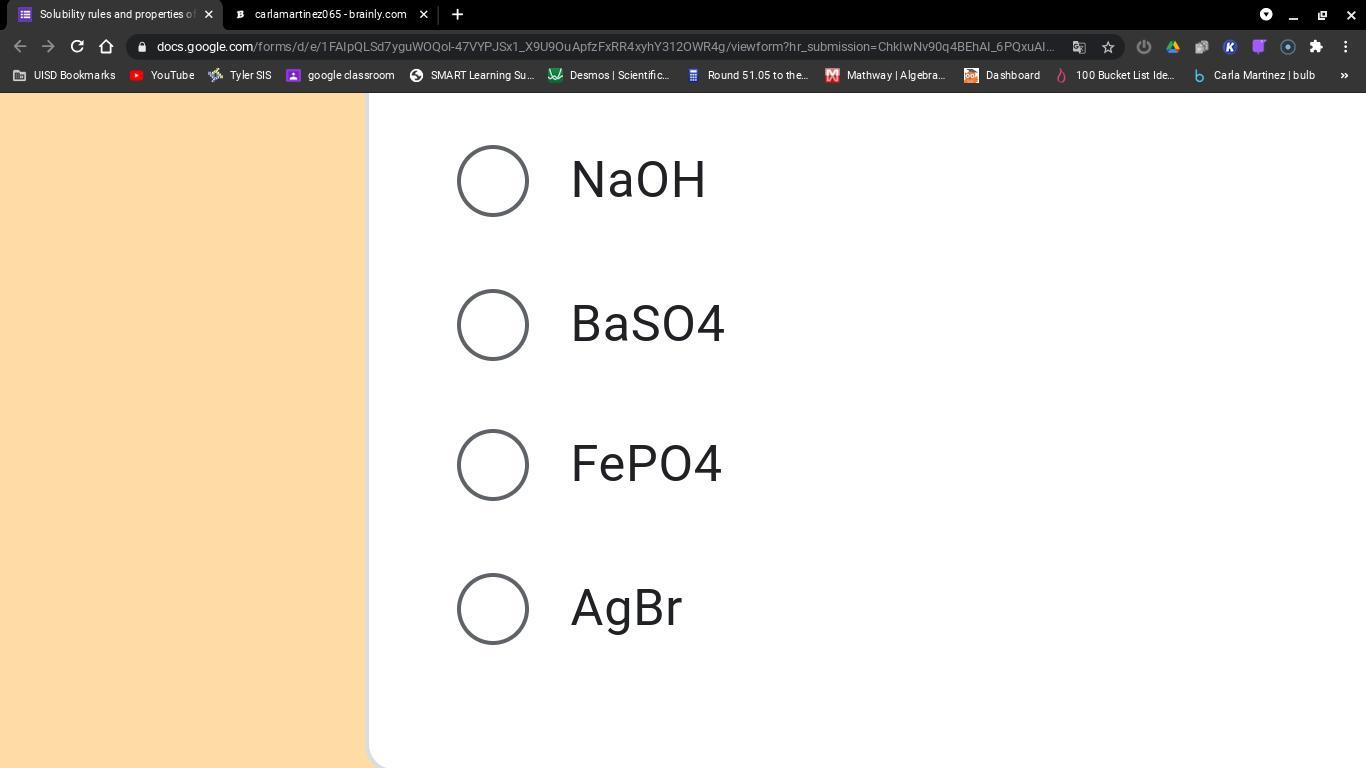Click the purple note extension icon
The image size is (1366, 768).
(x=1259, y=47)
